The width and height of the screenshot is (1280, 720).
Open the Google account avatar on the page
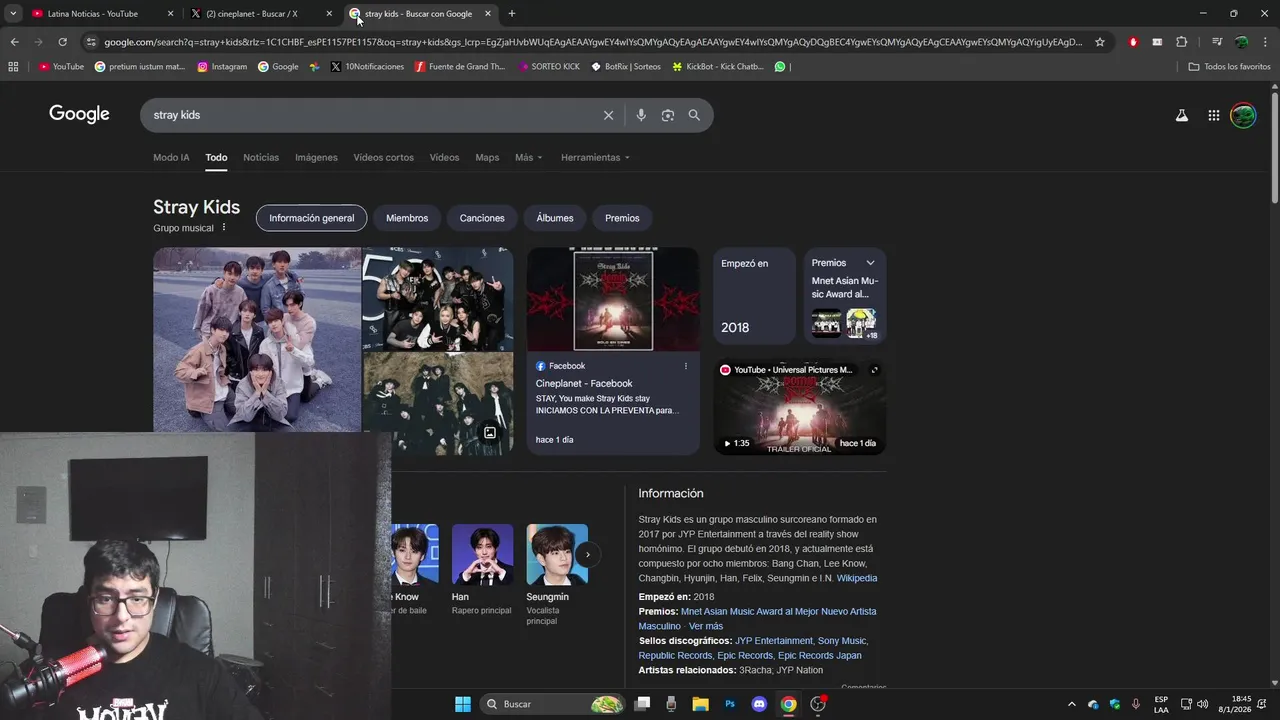pos(1243,115)
